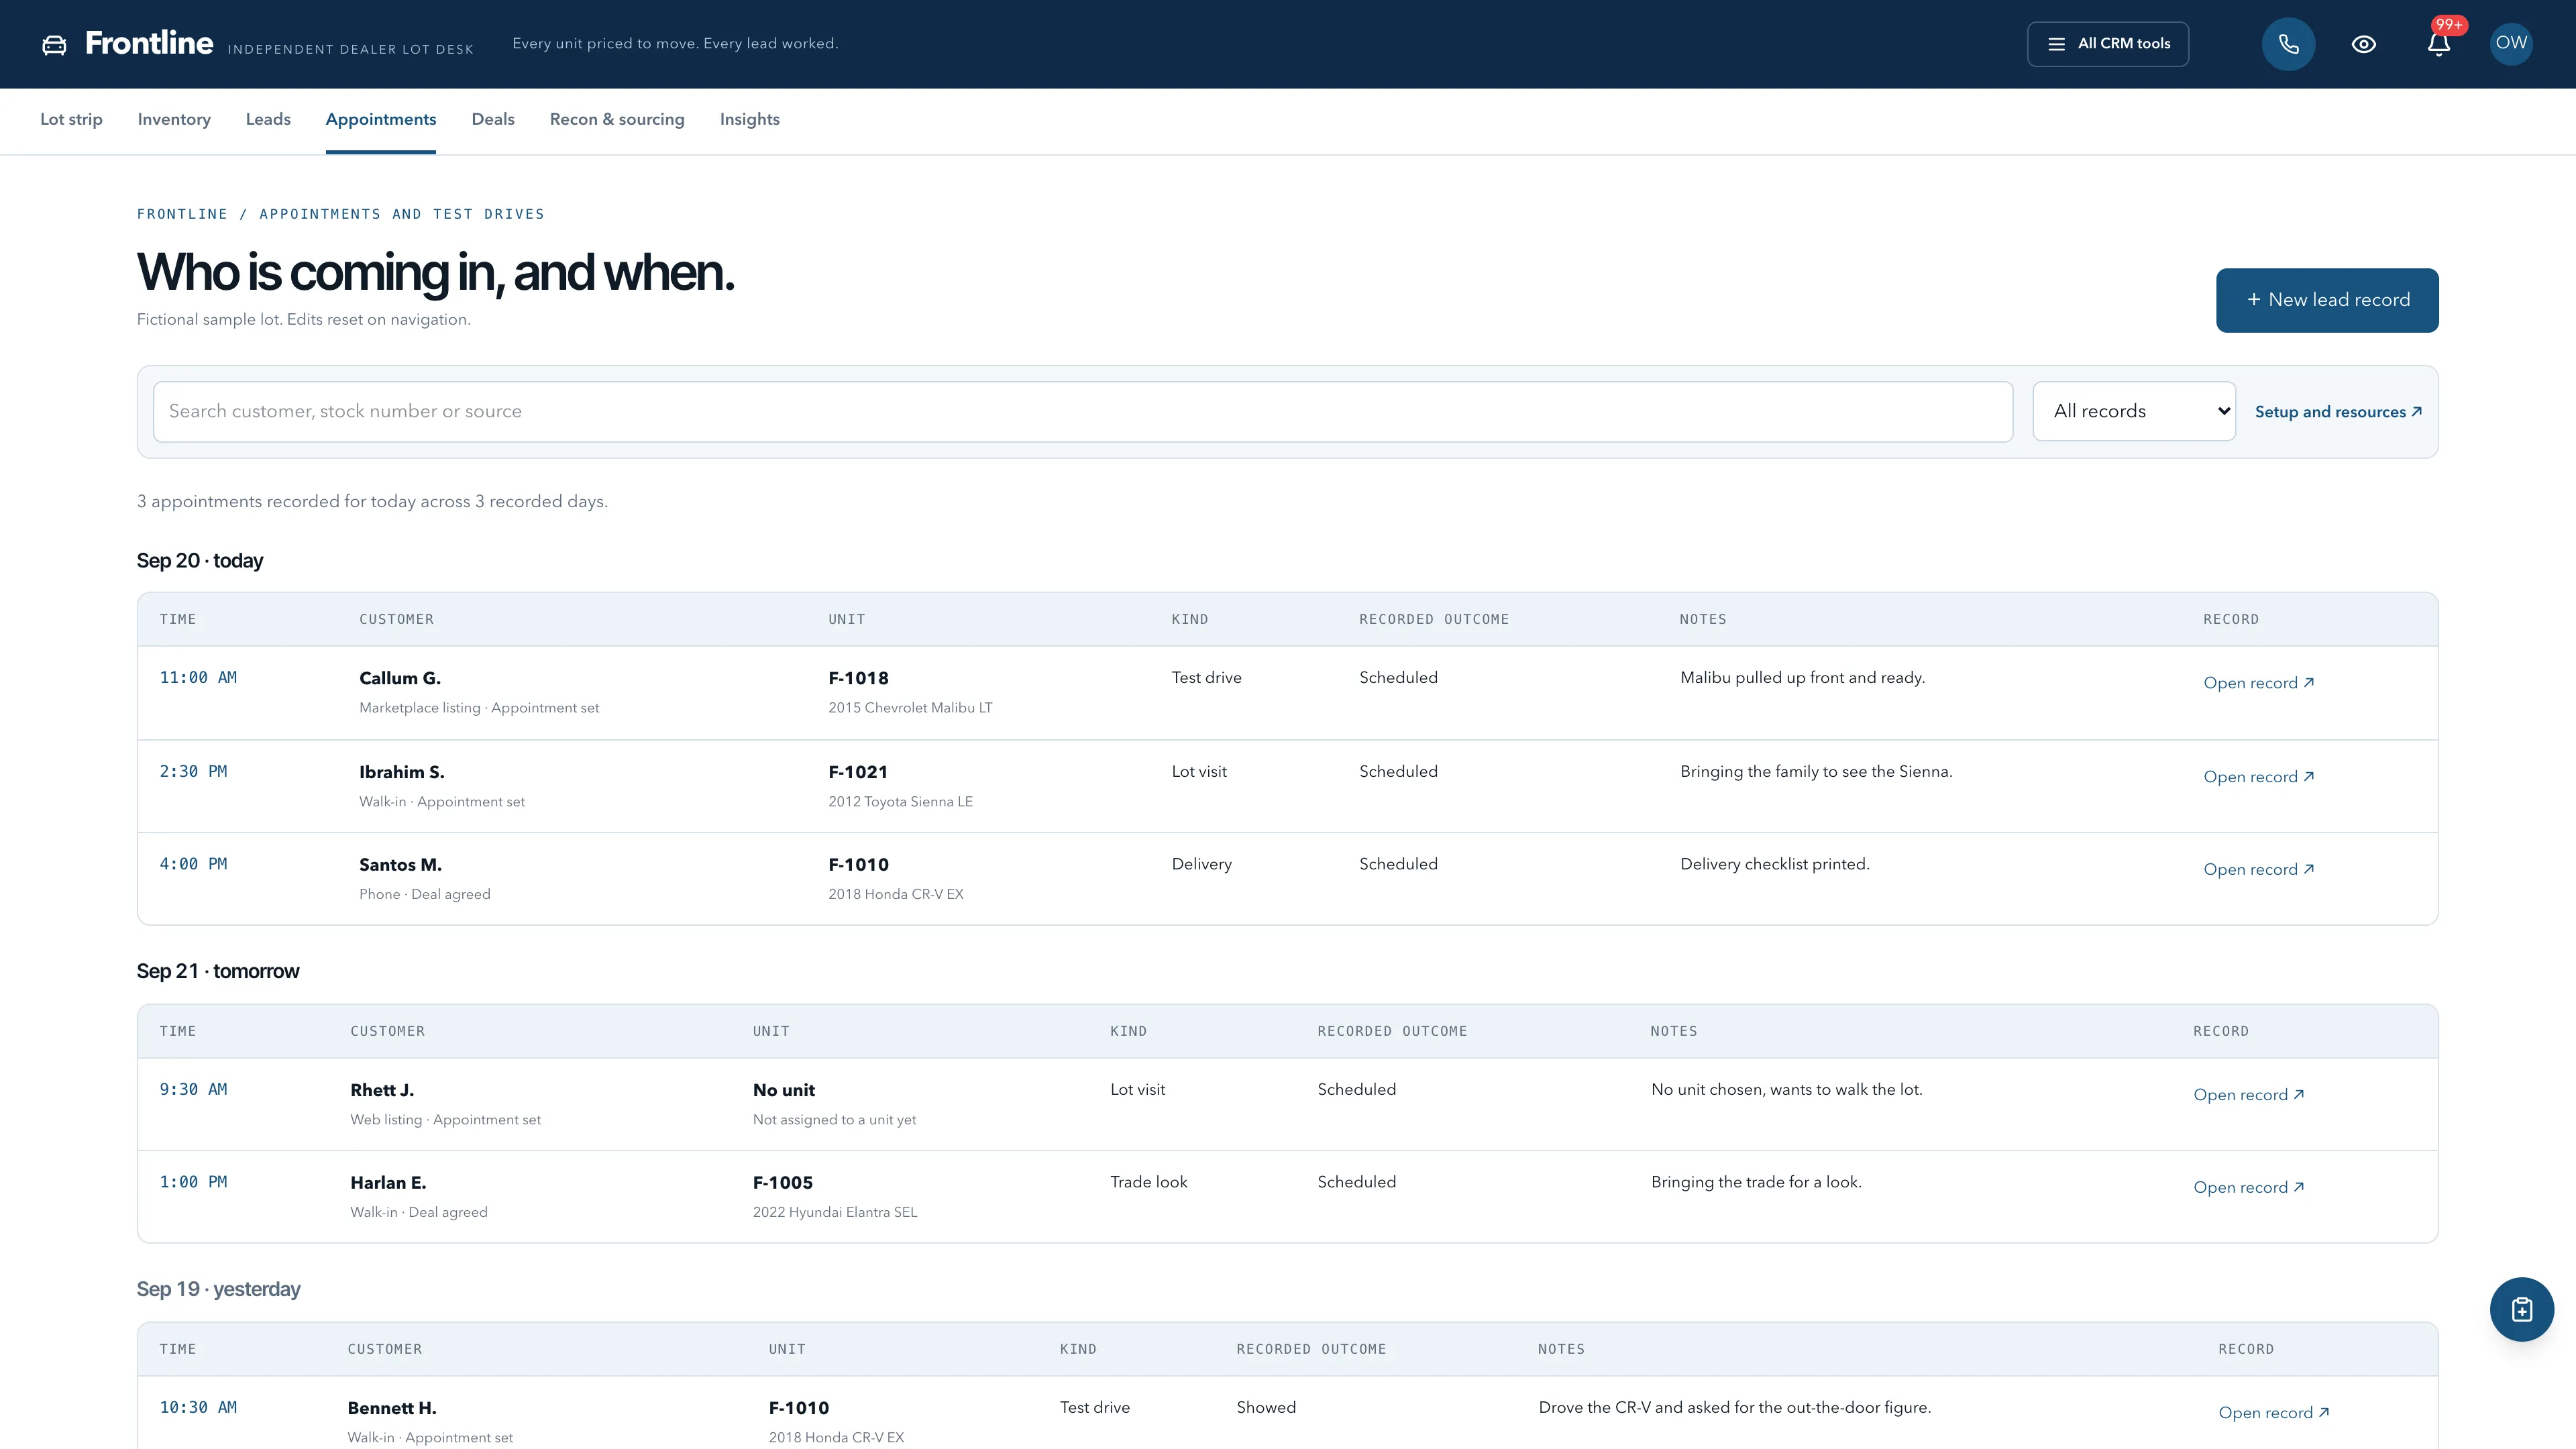Viewport: 2576px width, 1449px height.
Task: Select unit F-1005 Hyundai Elantra
Action: [782, 1182]
